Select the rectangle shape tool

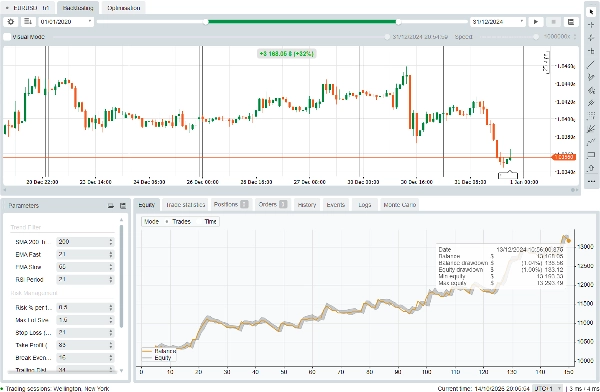click(591, 155)
